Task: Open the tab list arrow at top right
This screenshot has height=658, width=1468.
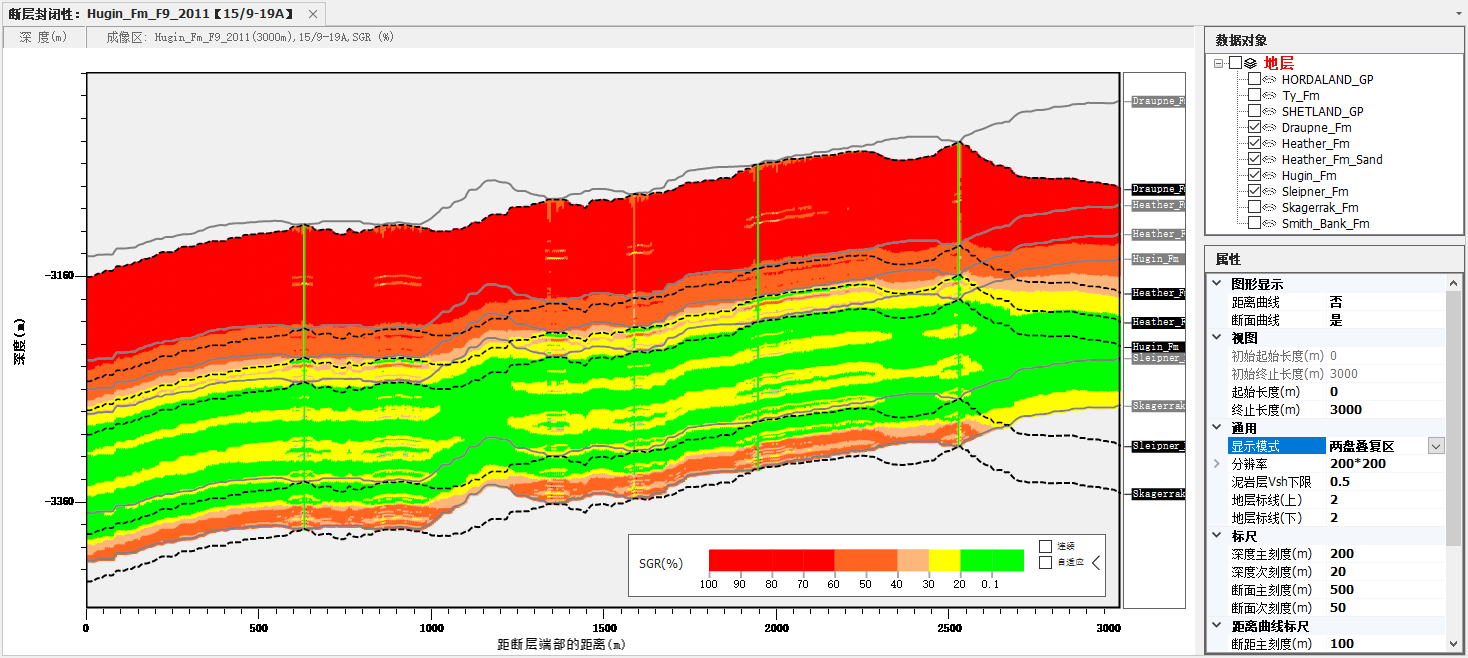Action: coord(1457,14)
